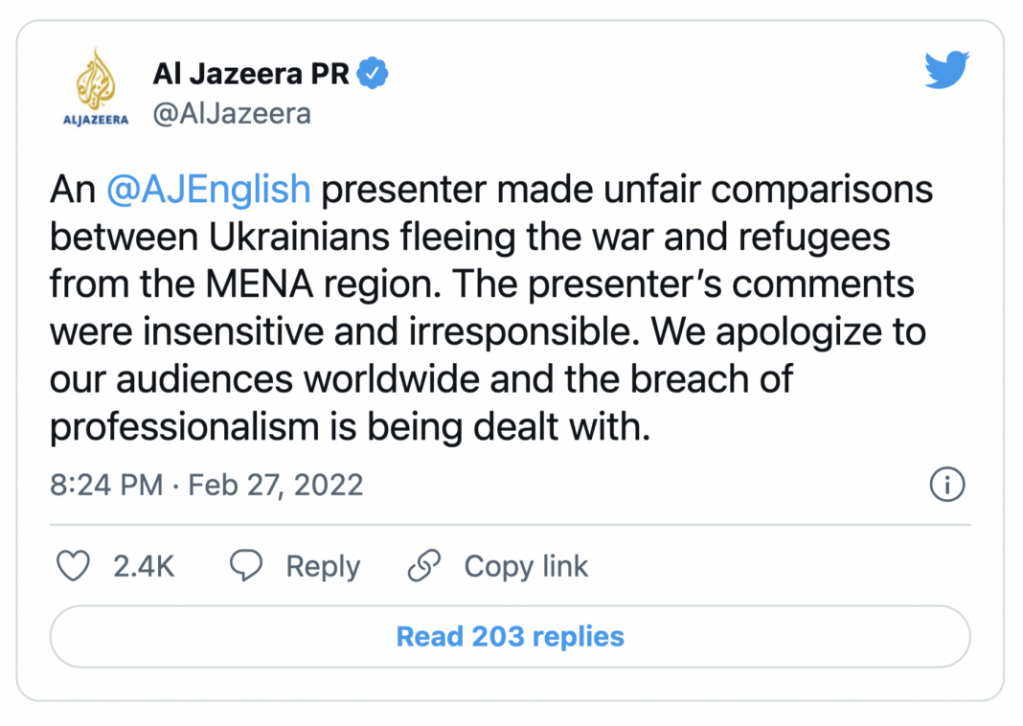
Task: Click the chain link icon
Action: (x=425, y=566)
